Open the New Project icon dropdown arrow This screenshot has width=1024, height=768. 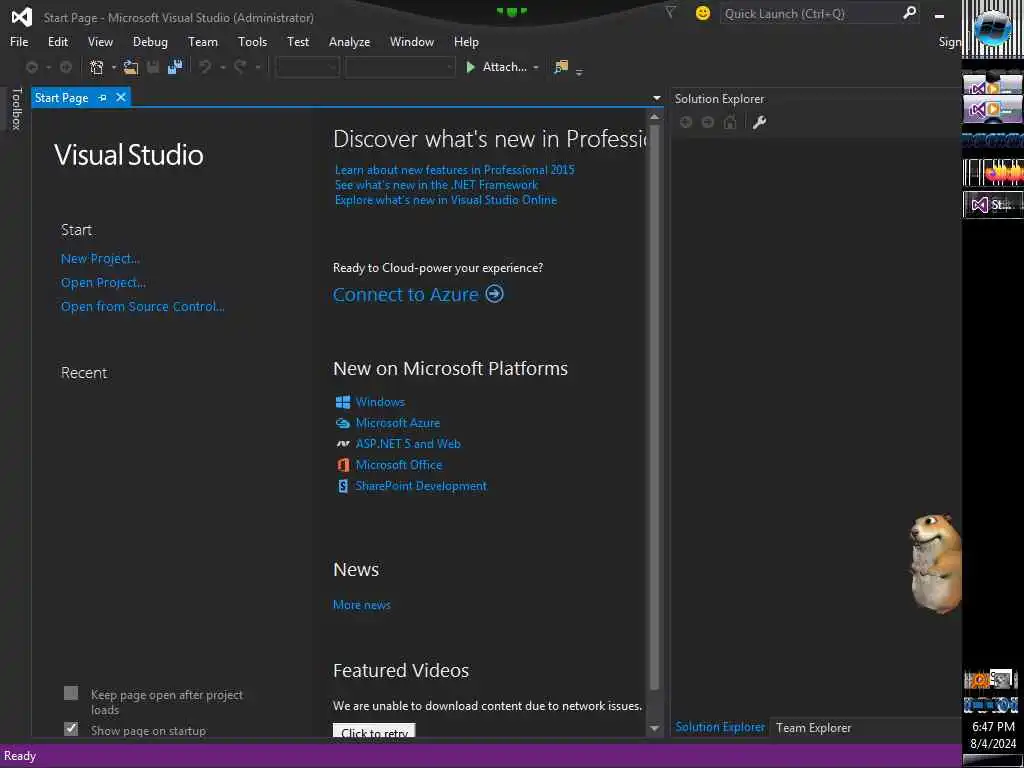[x=114, y=67]
